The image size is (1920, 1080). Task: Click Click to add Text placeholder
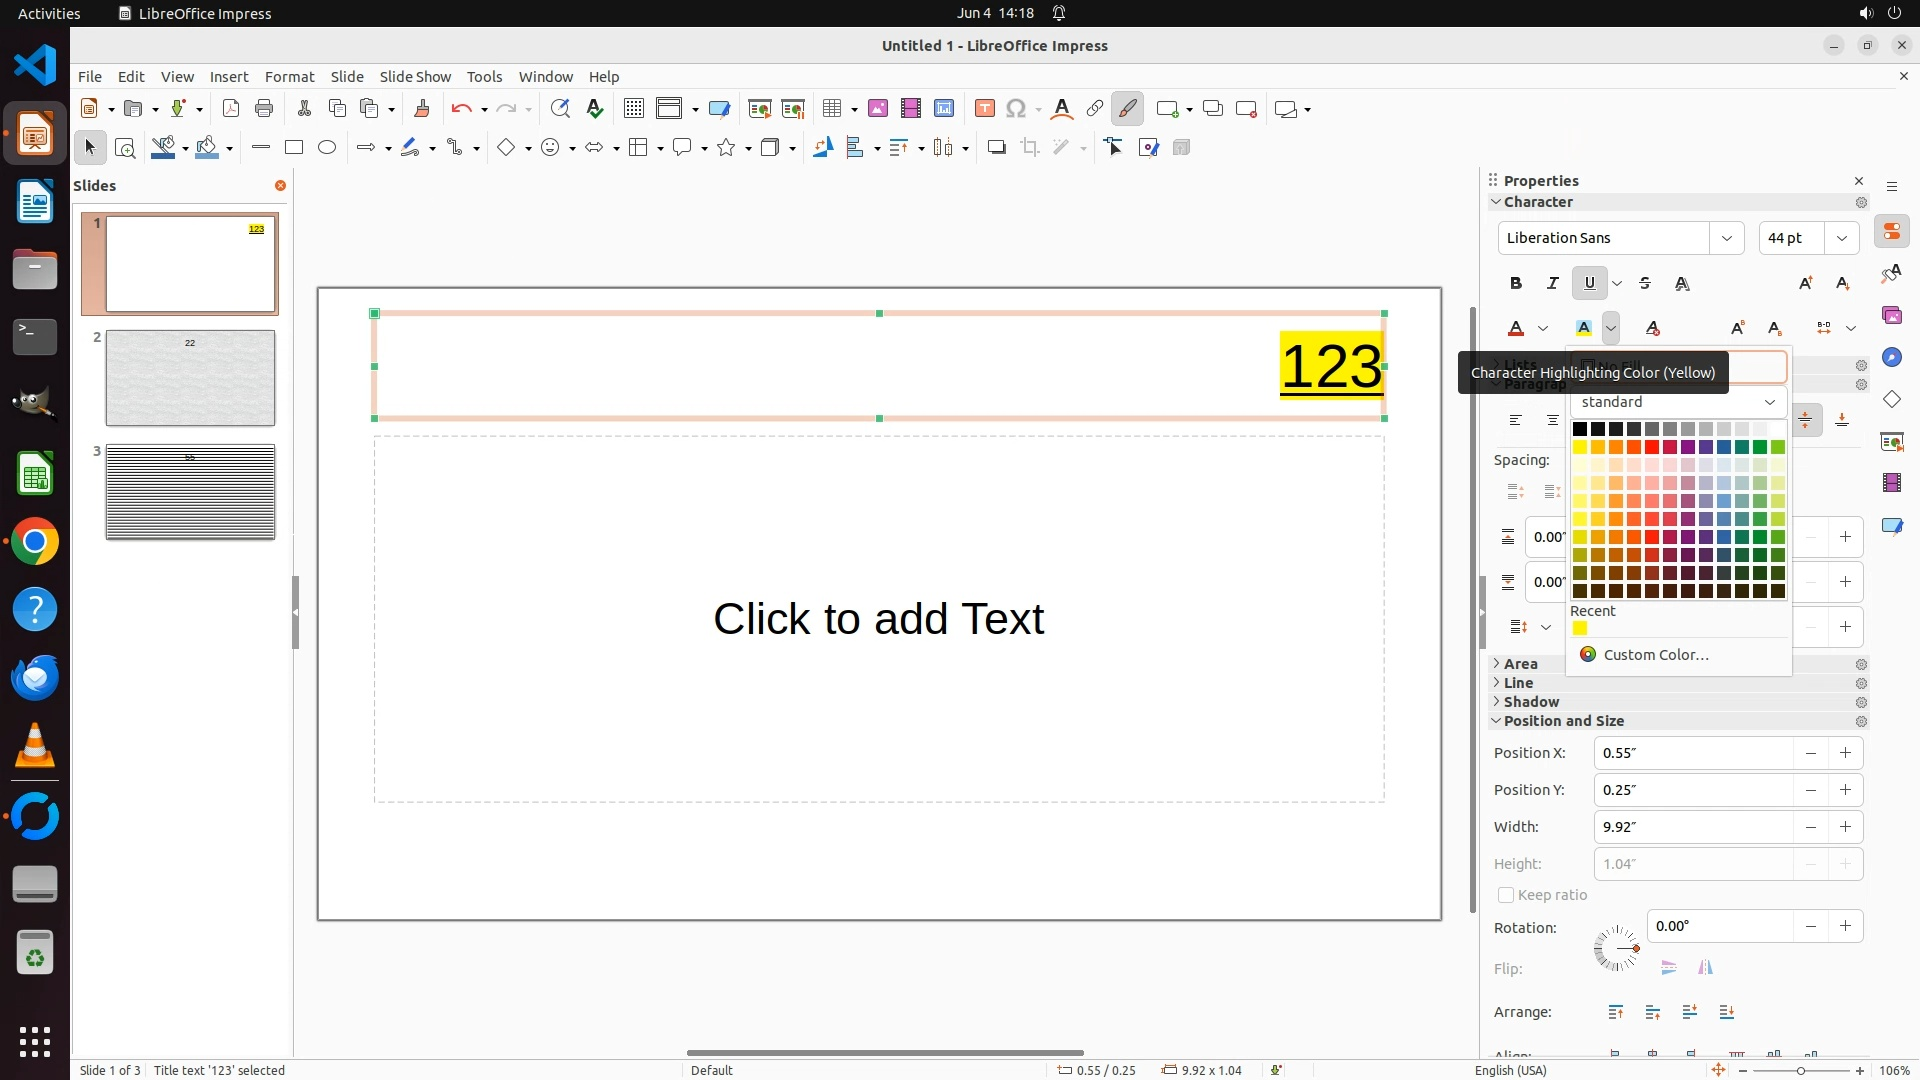[878, 619]
